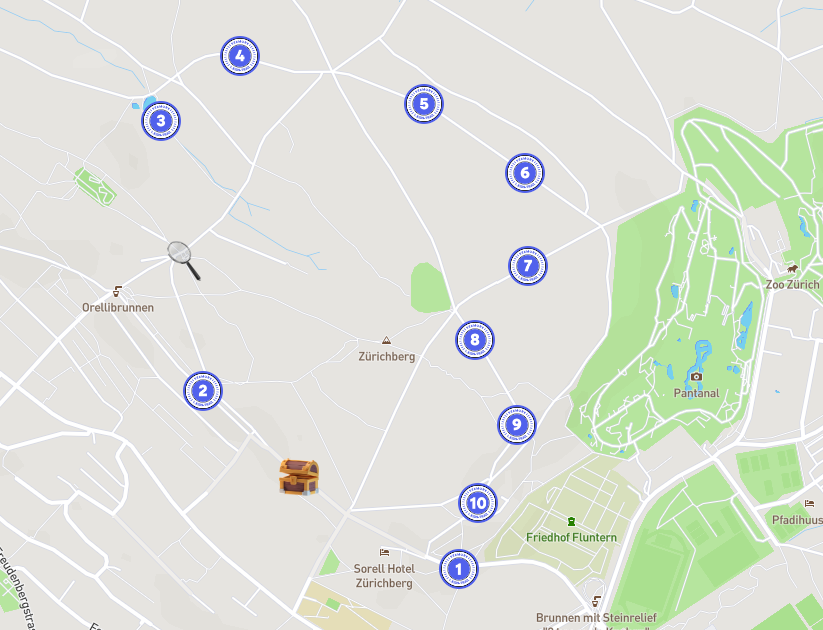Tap waypoint marker number 4
Viewport: 823px width, 630px height.
click(x=240, y=56)
